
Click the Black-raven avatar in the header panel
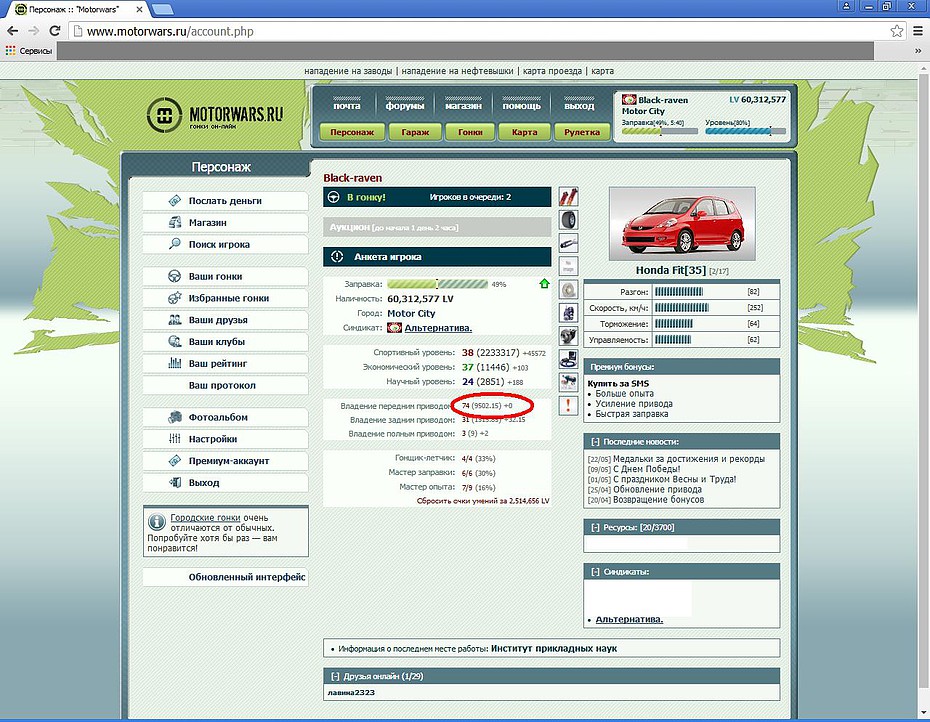(x=629, y=100)
